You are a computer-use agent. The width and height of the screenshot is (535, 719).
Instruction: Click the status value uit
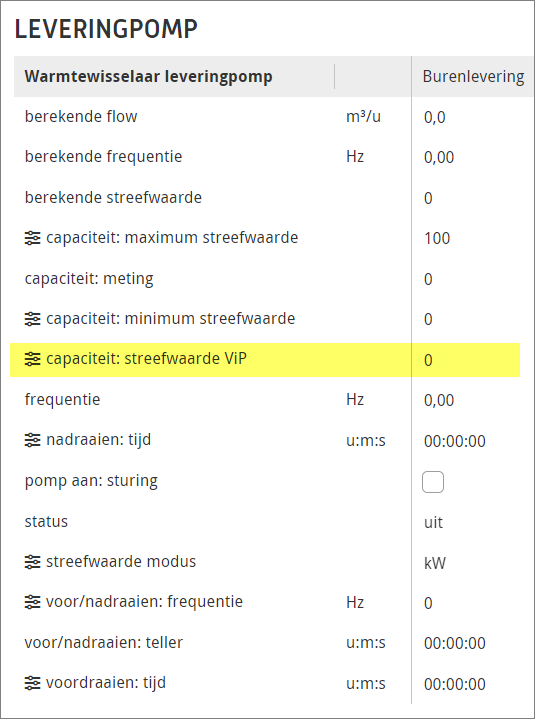coord(433,522)
